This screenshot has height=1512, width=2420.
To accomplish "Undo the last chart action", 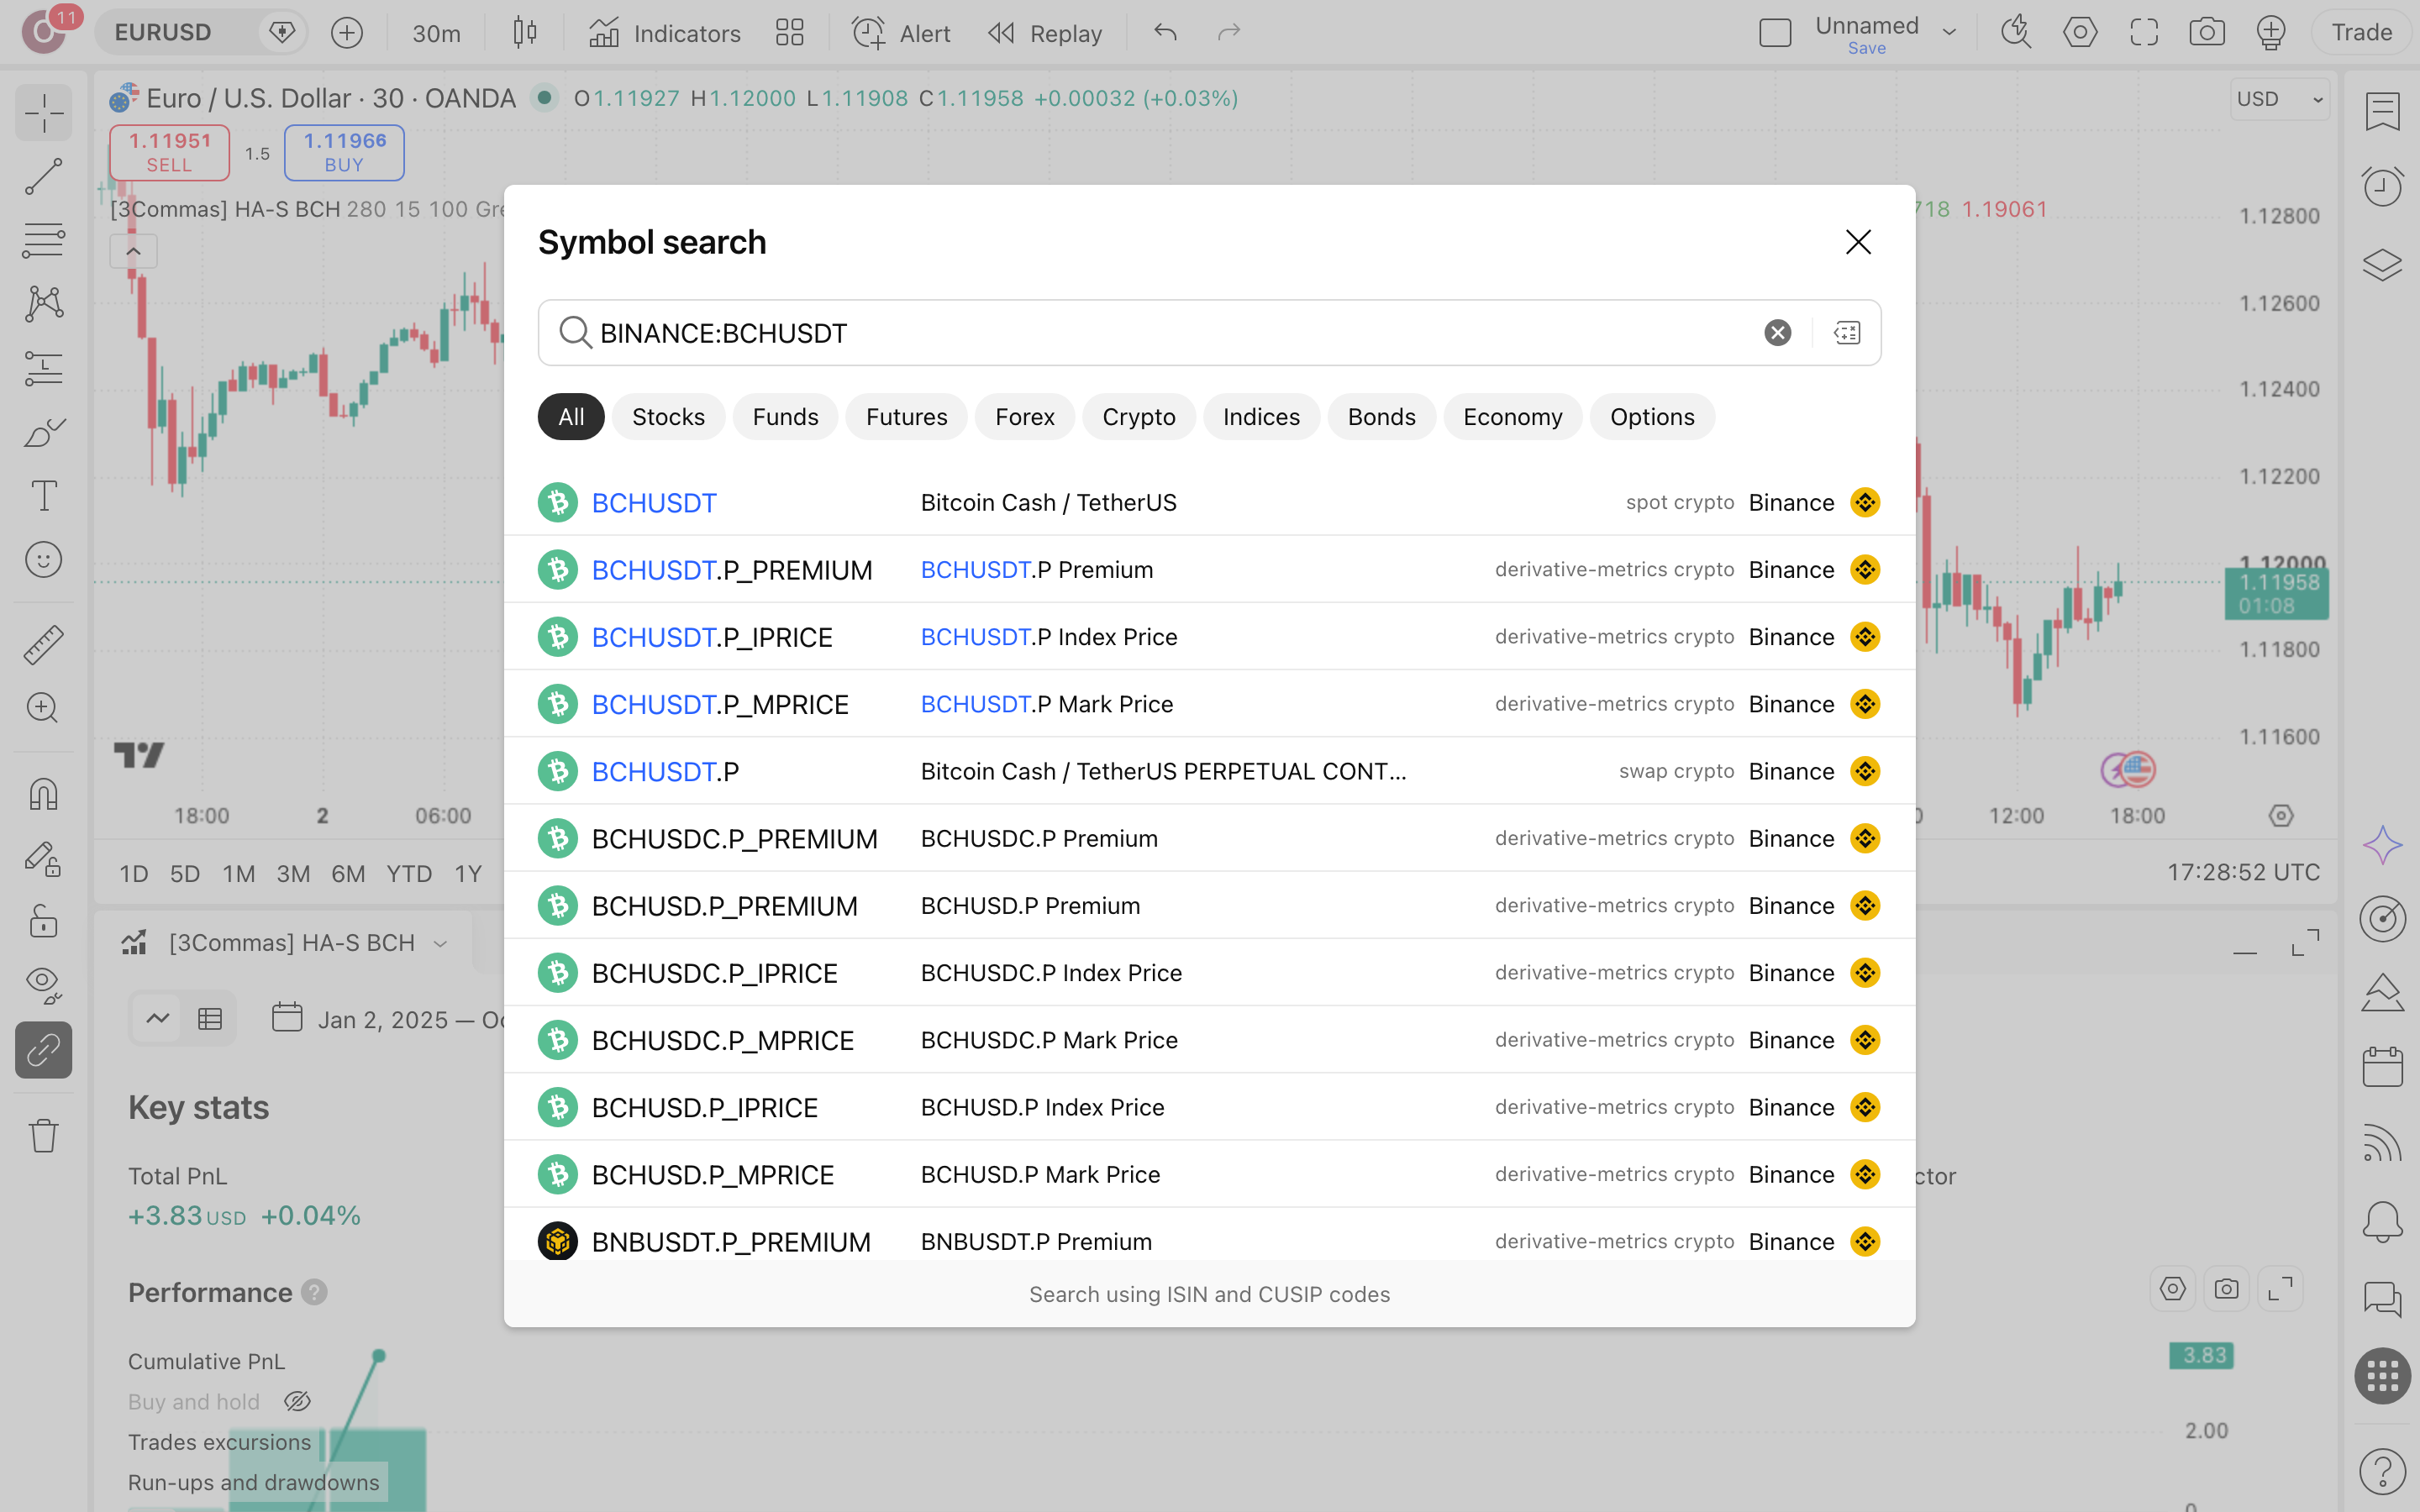I will [x=1165, y=33].
